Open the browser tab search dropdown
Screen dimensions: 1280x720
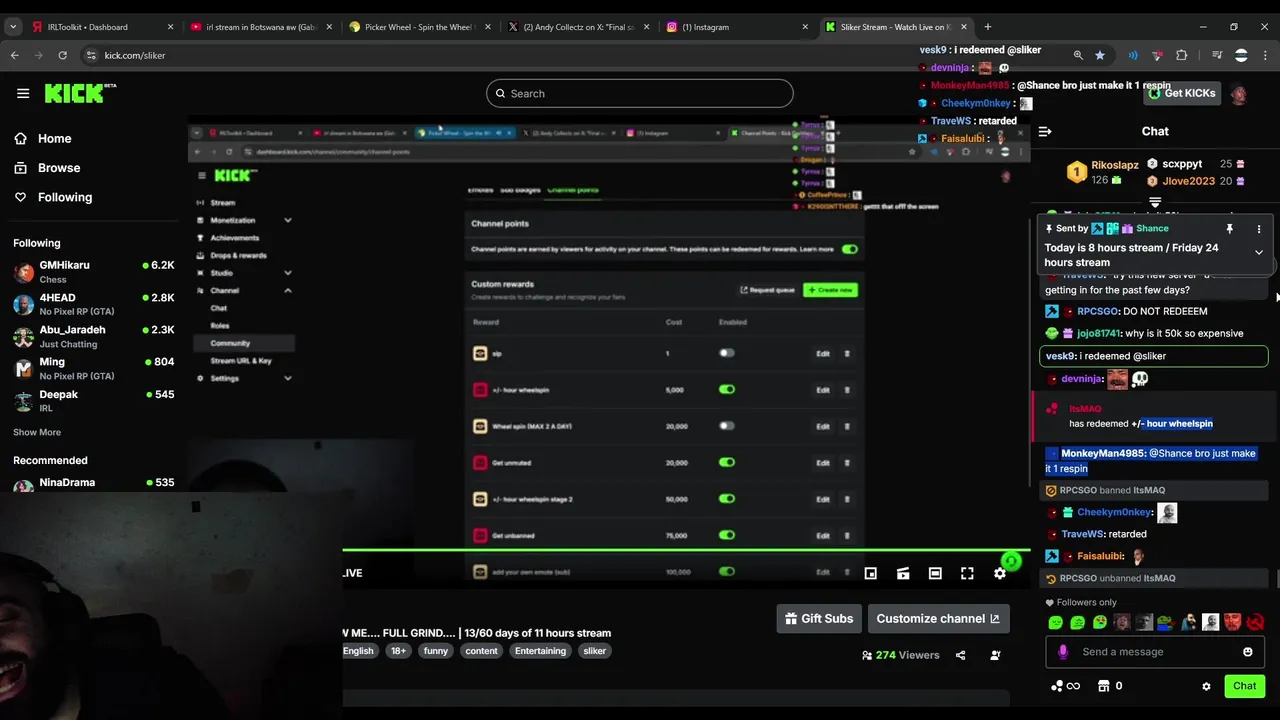coord(13,27)
